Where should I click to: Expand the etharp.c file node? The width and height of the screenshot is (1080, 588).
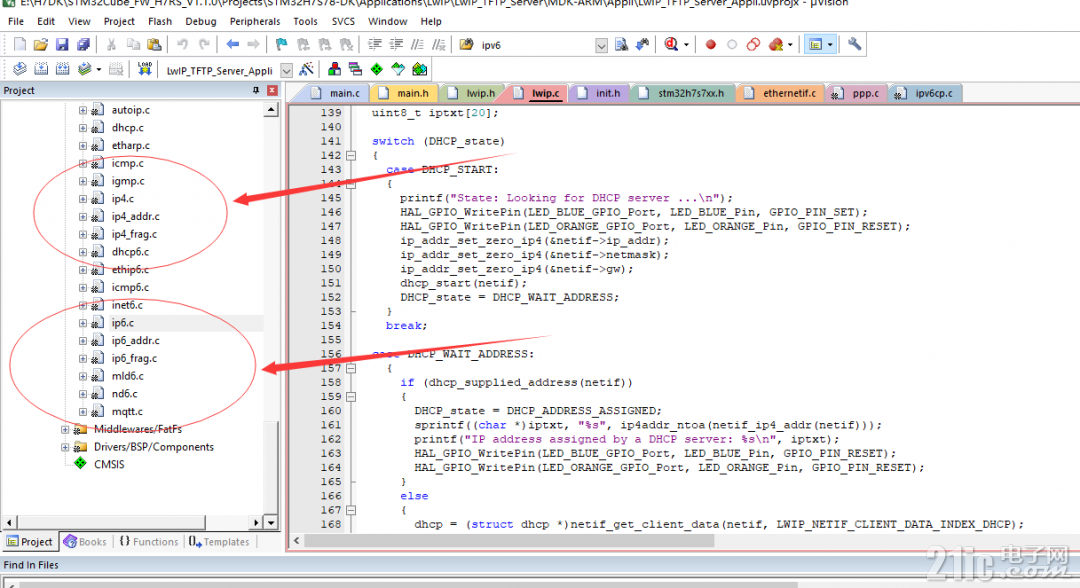(83, 146)
